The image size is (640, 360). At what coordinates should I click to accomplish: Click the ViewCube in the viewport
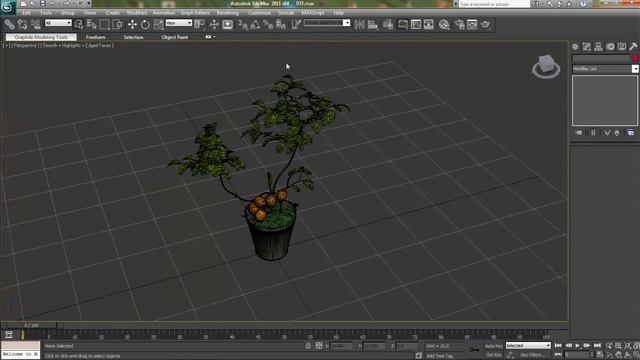[546, 66]
